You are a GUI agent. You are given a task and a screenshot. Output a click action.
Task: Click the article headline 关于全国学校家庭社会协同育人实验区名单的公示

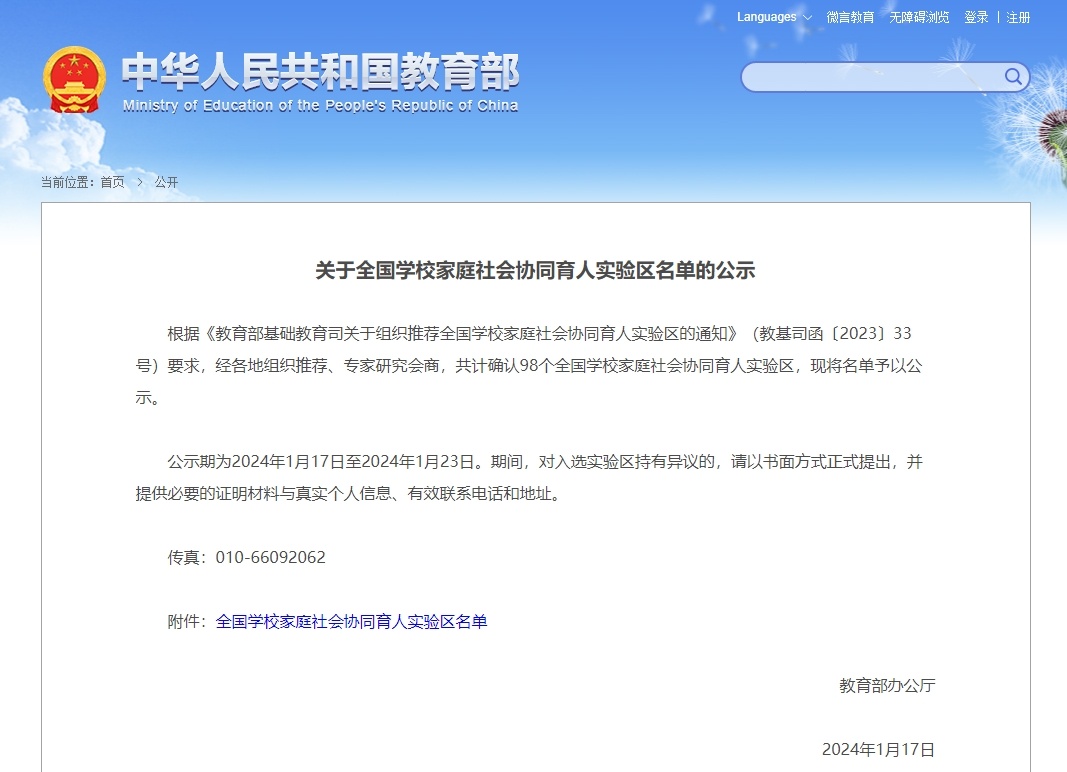pos(535,270)
